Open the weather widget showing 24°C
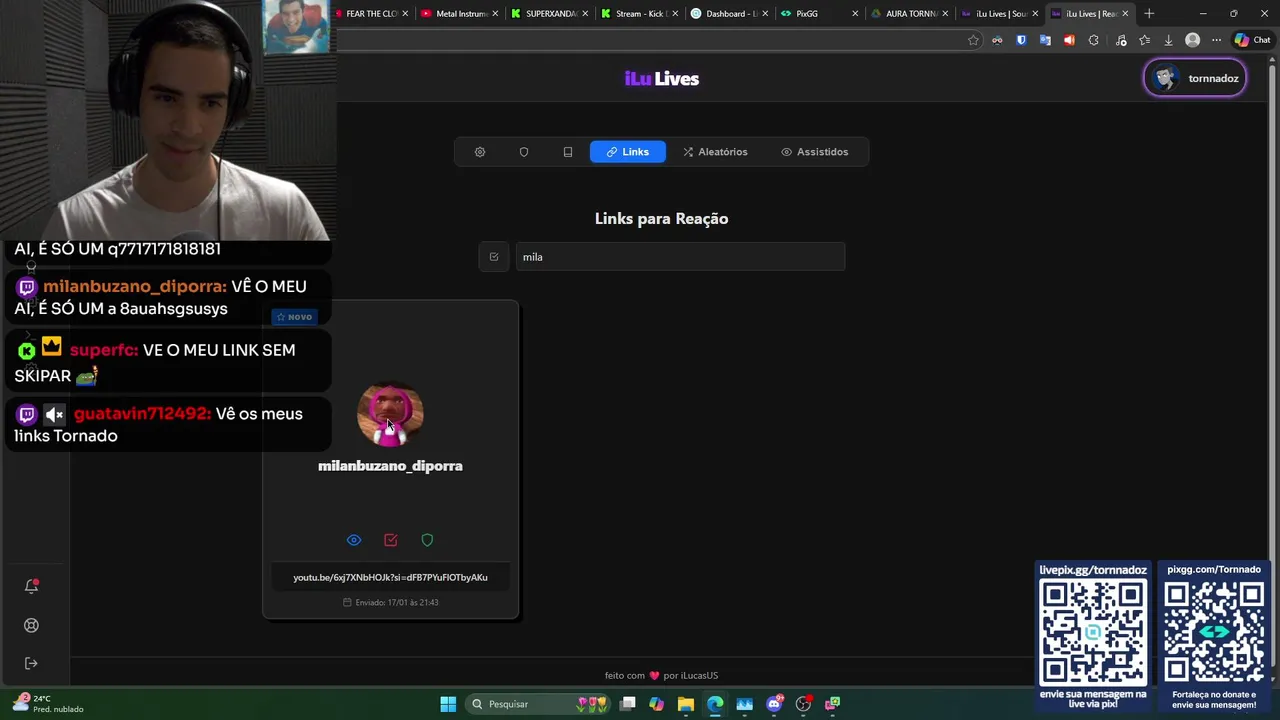Image resolution: width=1280 pixels, height=720 pixels. (48, 704)
